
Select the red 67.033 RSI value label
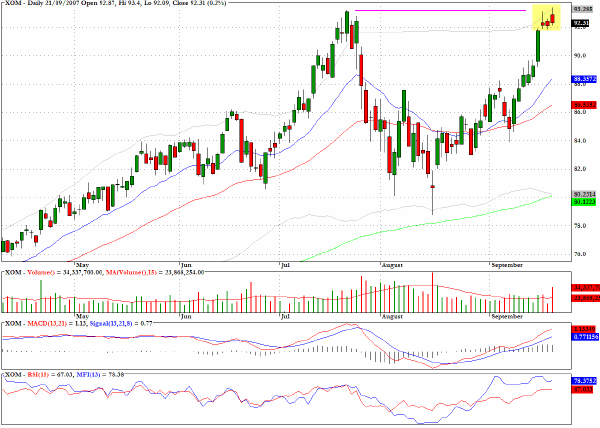coord(582,389)
